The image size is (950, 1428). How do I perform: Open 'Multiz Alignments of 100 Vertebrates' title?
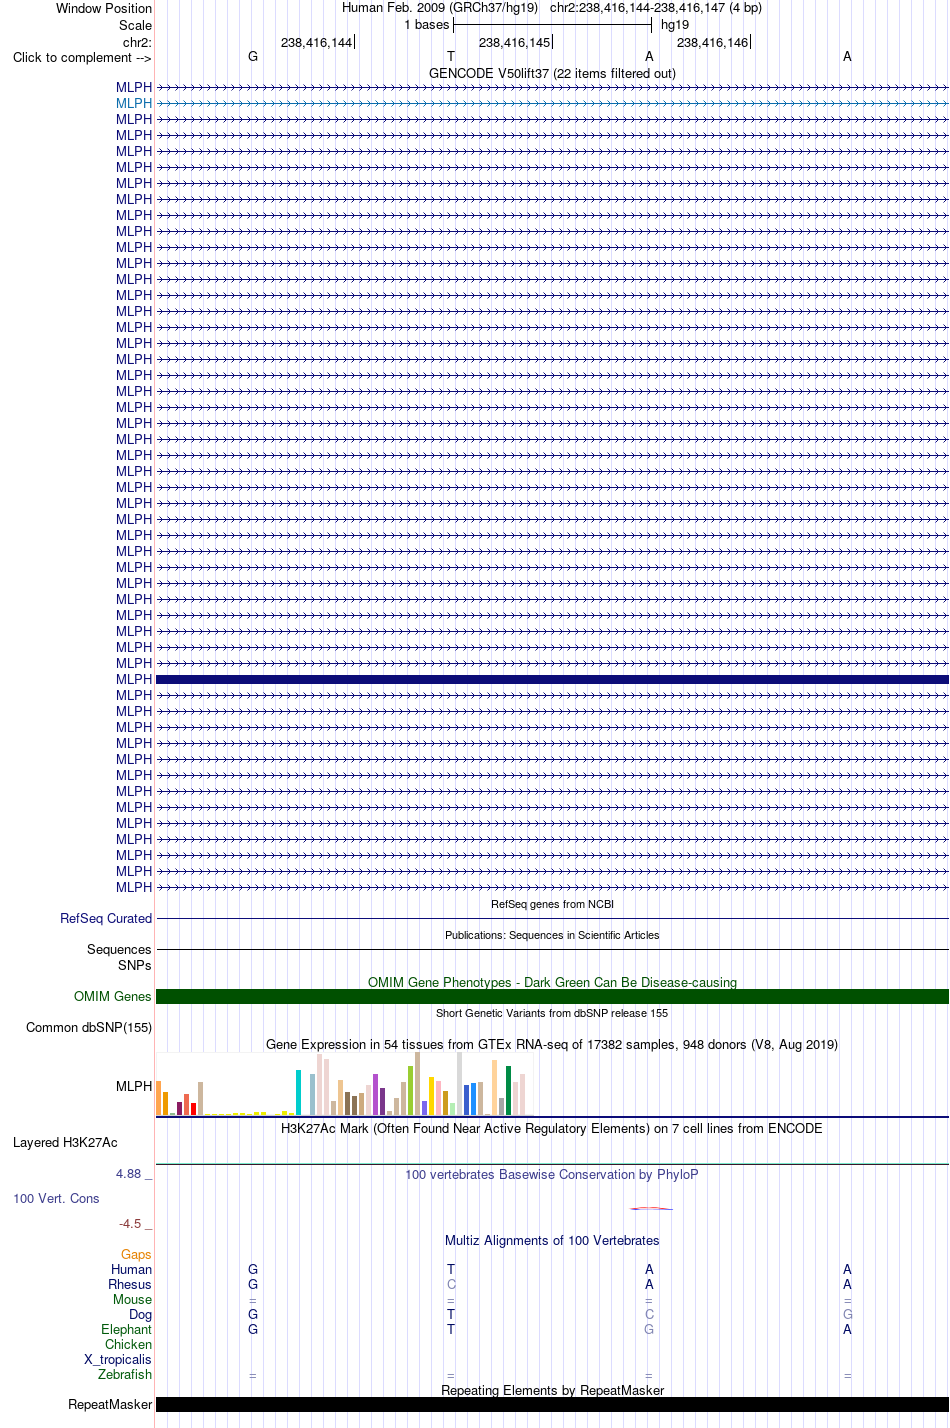point(552,1240)
